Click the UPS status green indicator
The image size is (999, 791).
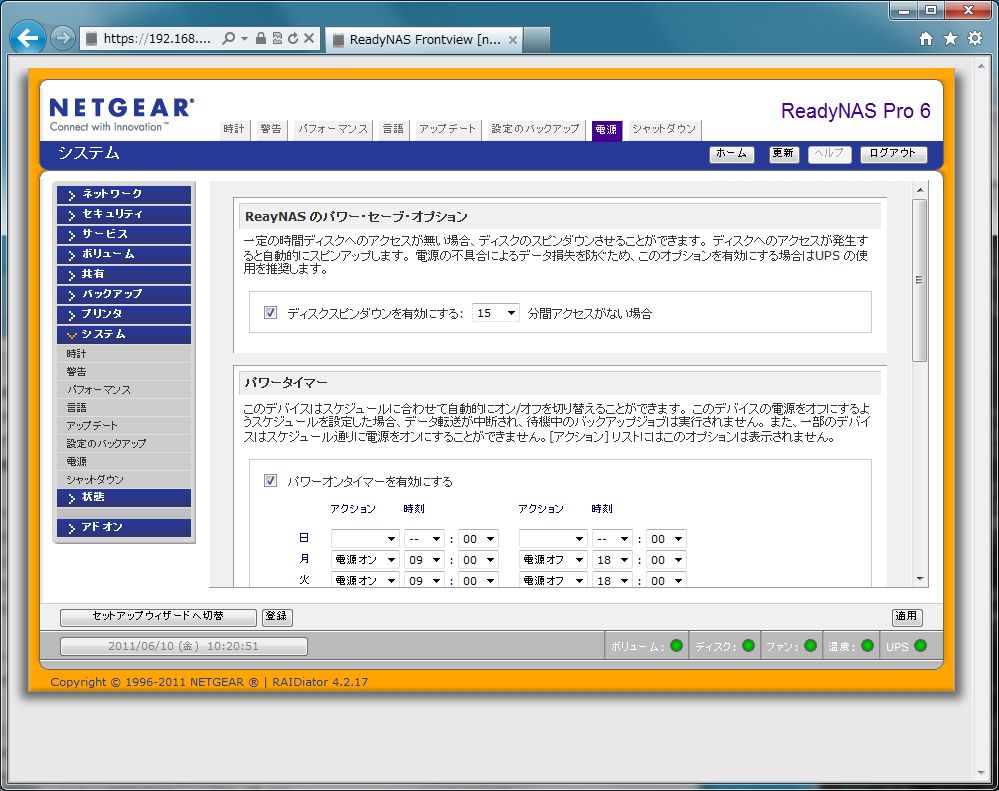tap(920, 646)
